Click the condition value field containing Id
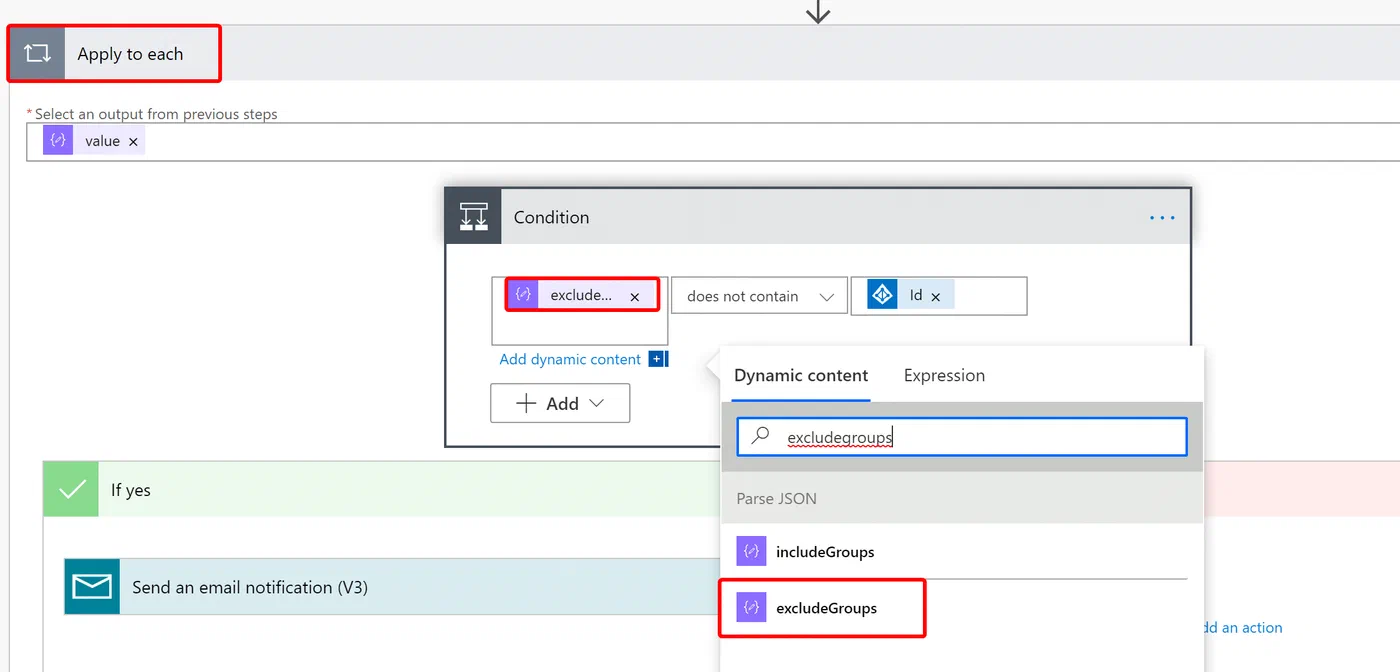Screen dimensions: 1400x672 (x=939, y=296)
